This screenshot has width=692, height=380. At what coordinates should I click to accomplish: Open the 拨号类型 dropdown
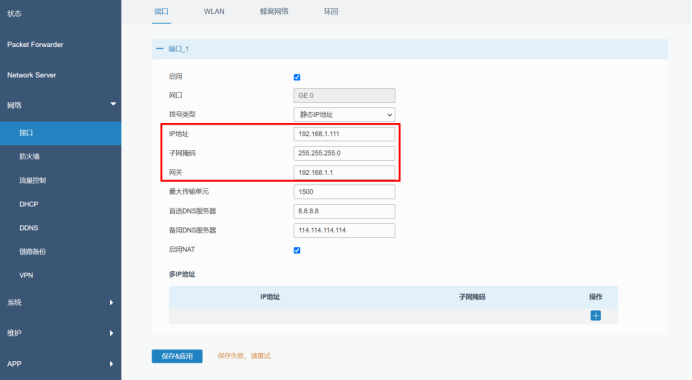(x=344, y=115)
